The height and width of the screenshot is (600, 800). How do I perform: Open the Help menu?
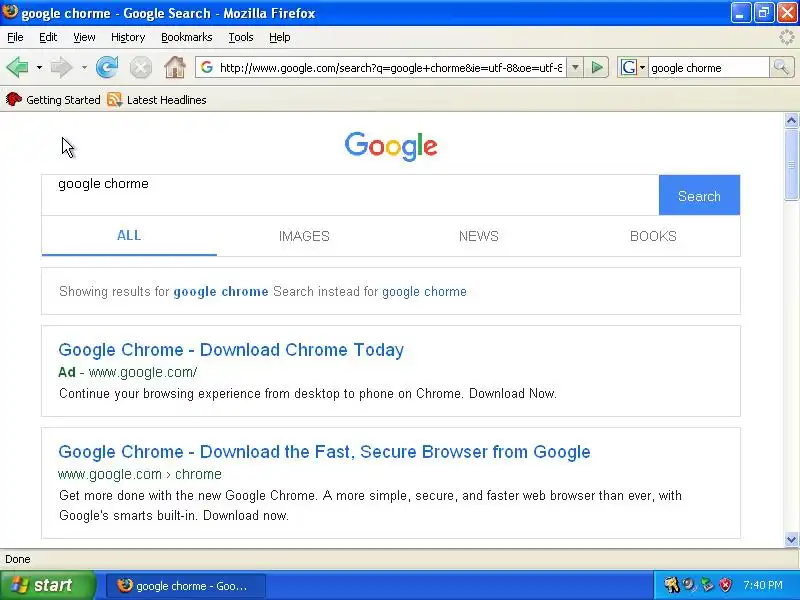click(x=280, y=37)
